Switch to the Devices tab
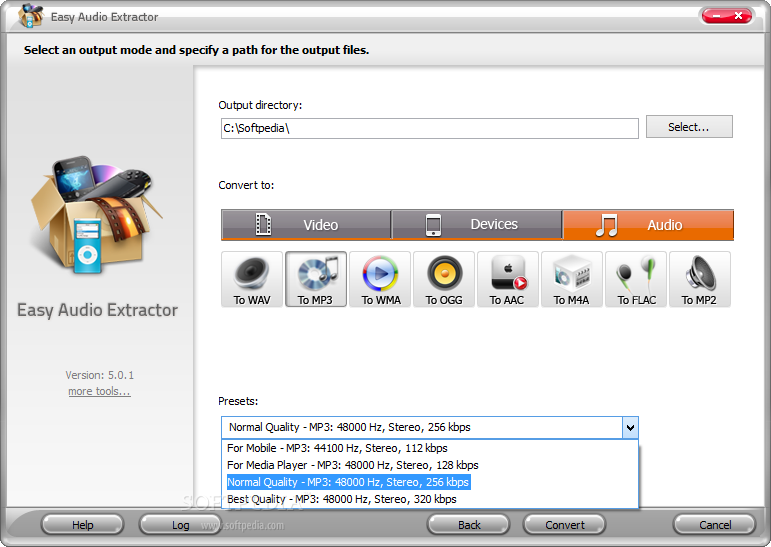This screenshot has width=771, height=547. click(476, 225)
